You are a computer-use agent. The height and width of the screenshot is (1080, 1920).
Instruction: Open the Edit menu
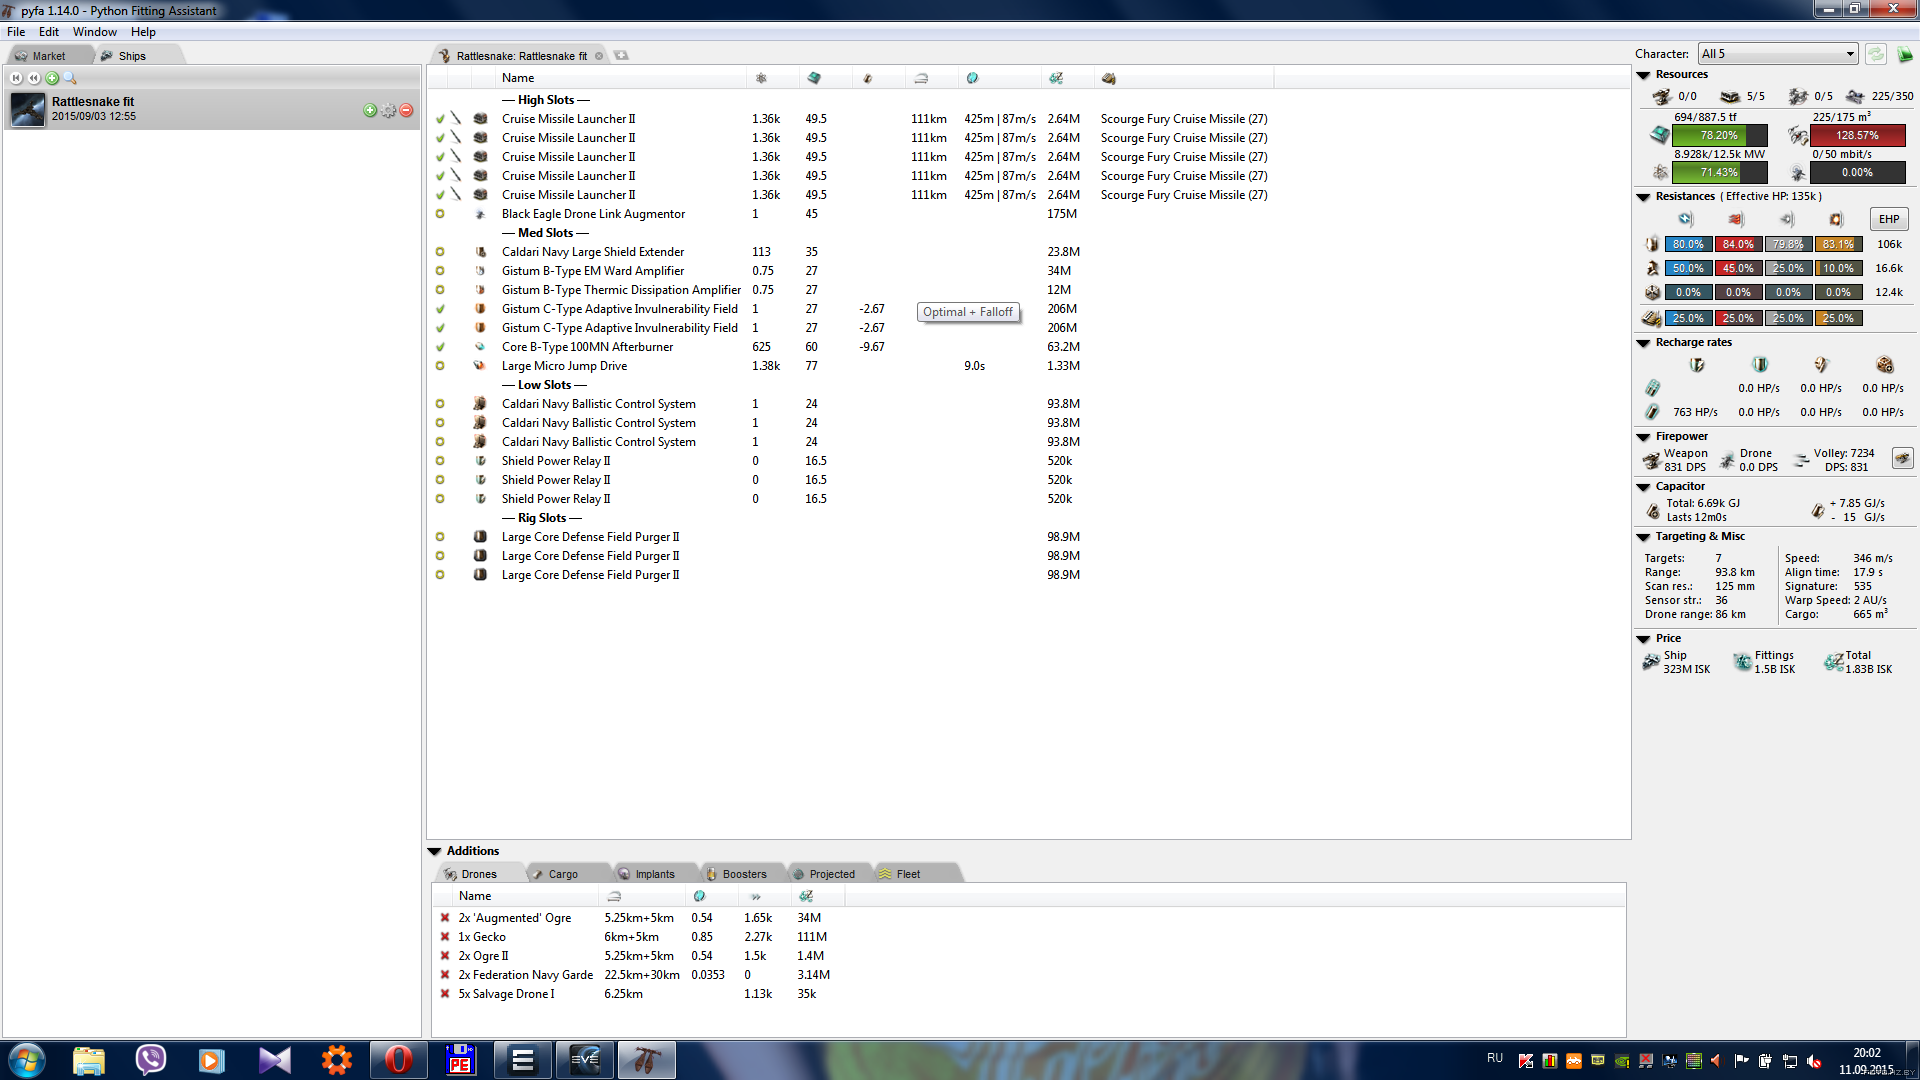(49, 32)
